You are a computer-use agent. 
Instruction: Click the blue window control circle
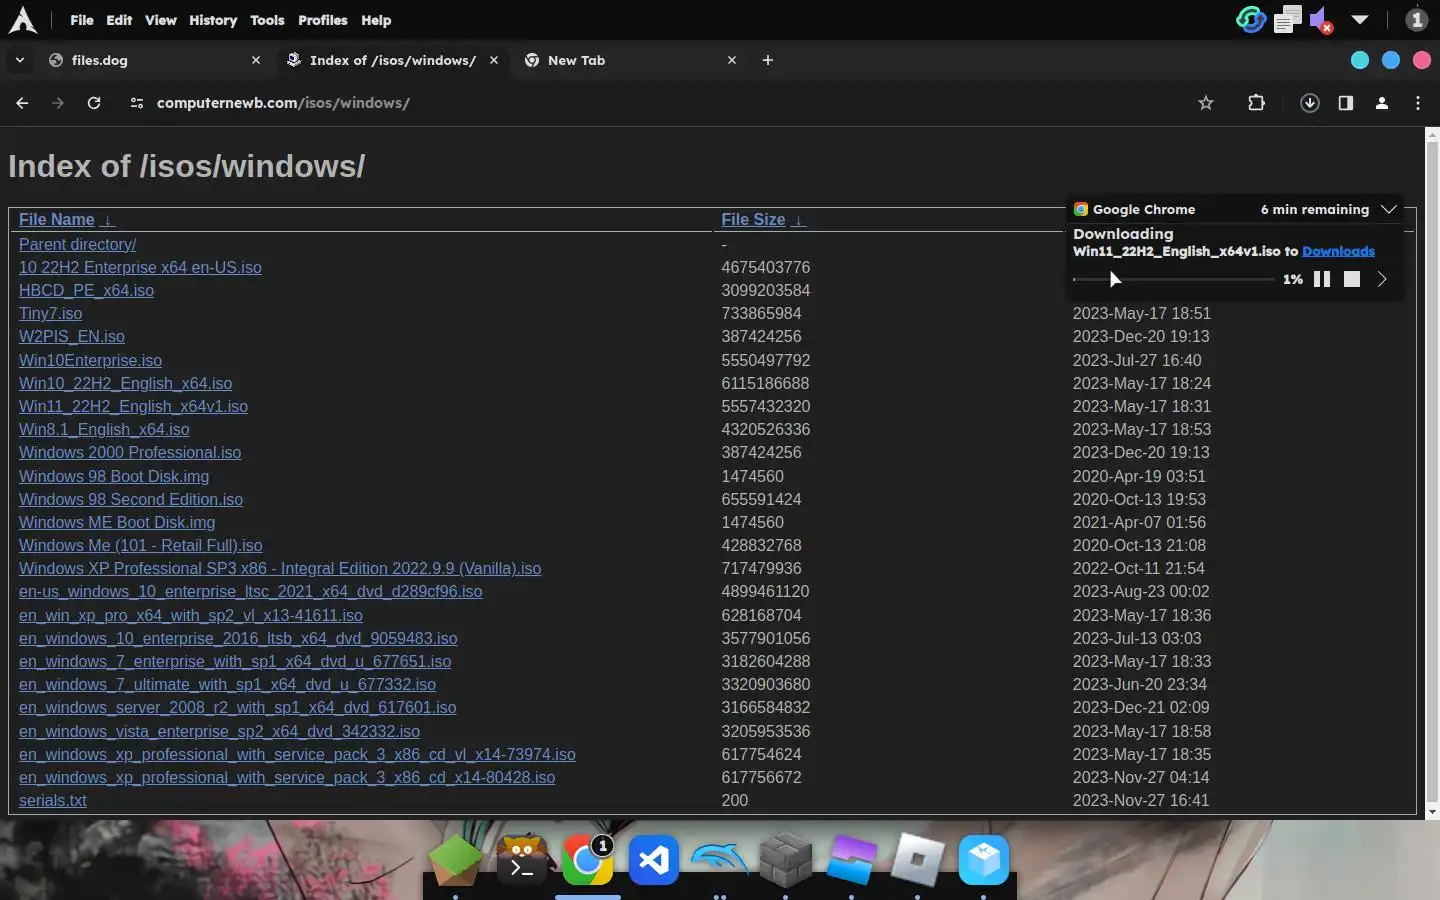pyautogui.click(x=1391, y=60)
